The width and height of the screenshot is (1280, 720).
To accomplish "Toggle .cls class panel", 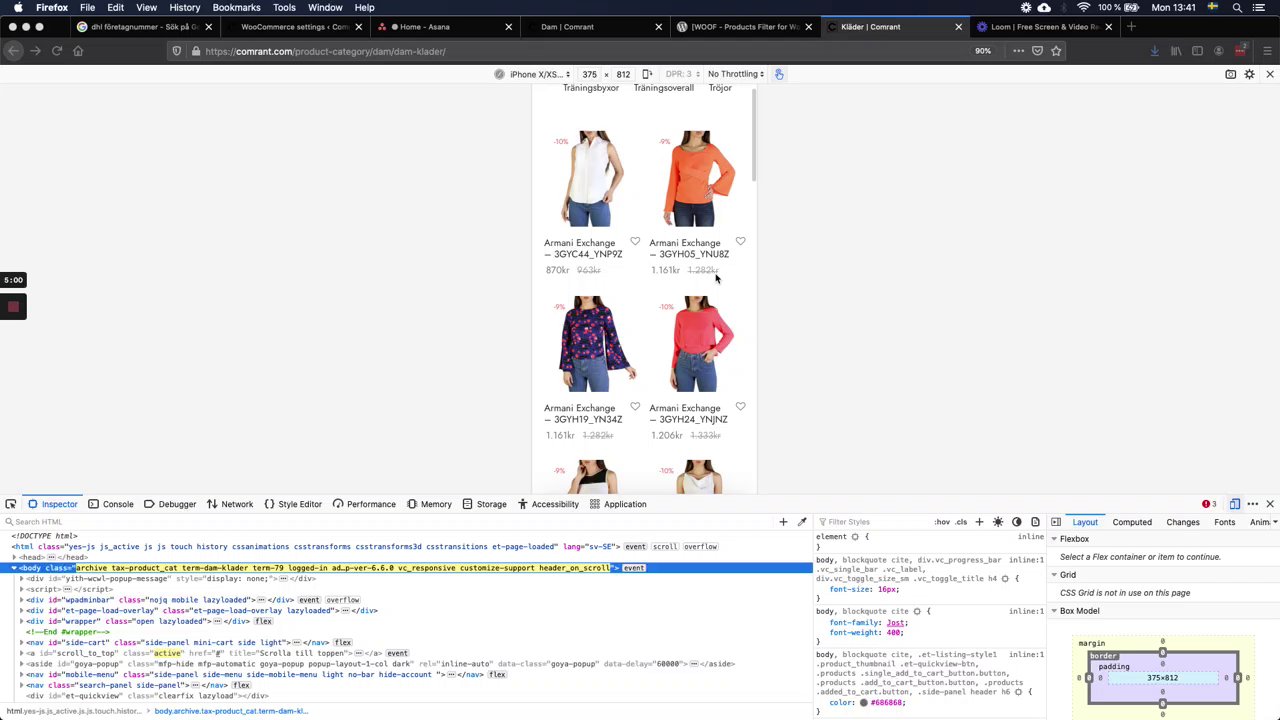I will click(x=961, y=522).
